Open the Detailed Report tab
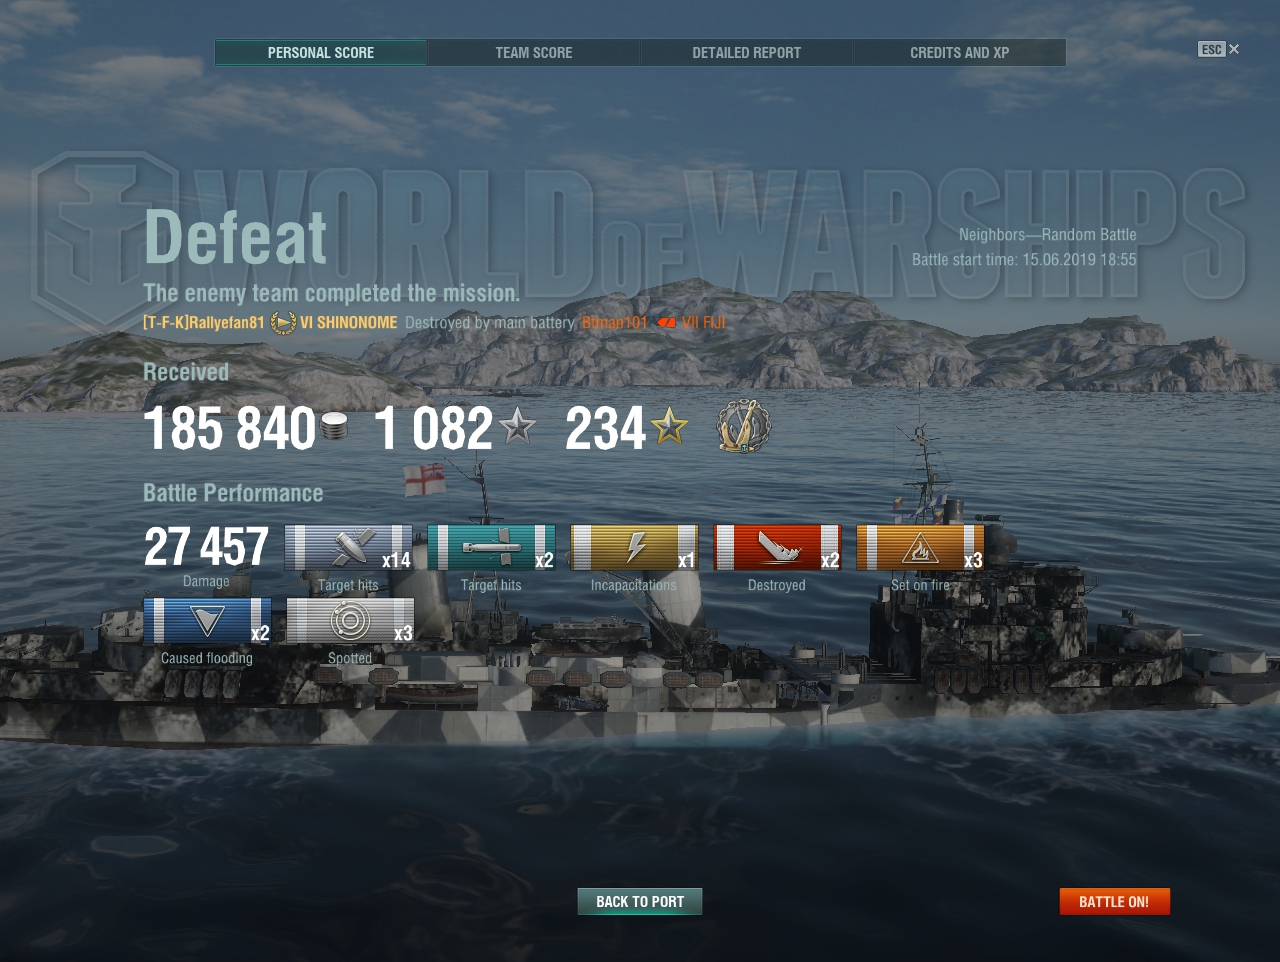The width and height of the screenshot is (1280, 962). [x=747, y=53]
